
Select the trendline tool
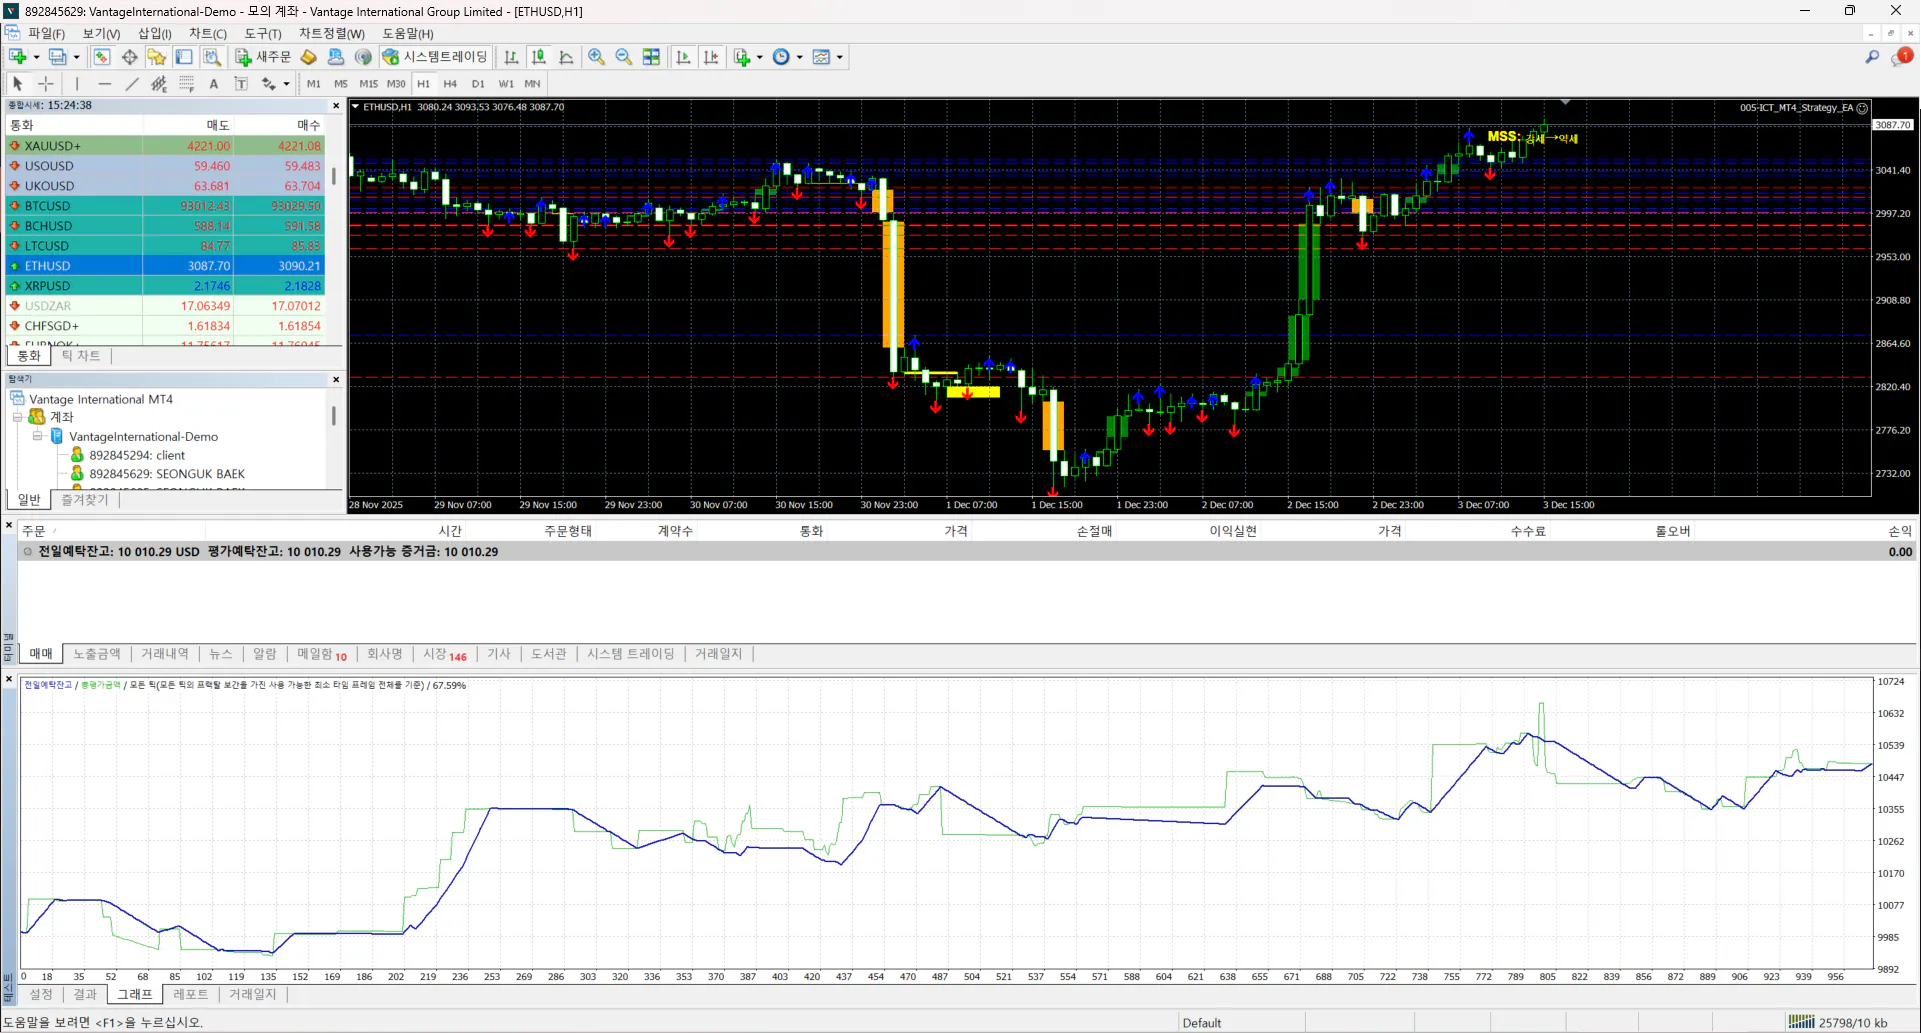click(x=132, y=84)
